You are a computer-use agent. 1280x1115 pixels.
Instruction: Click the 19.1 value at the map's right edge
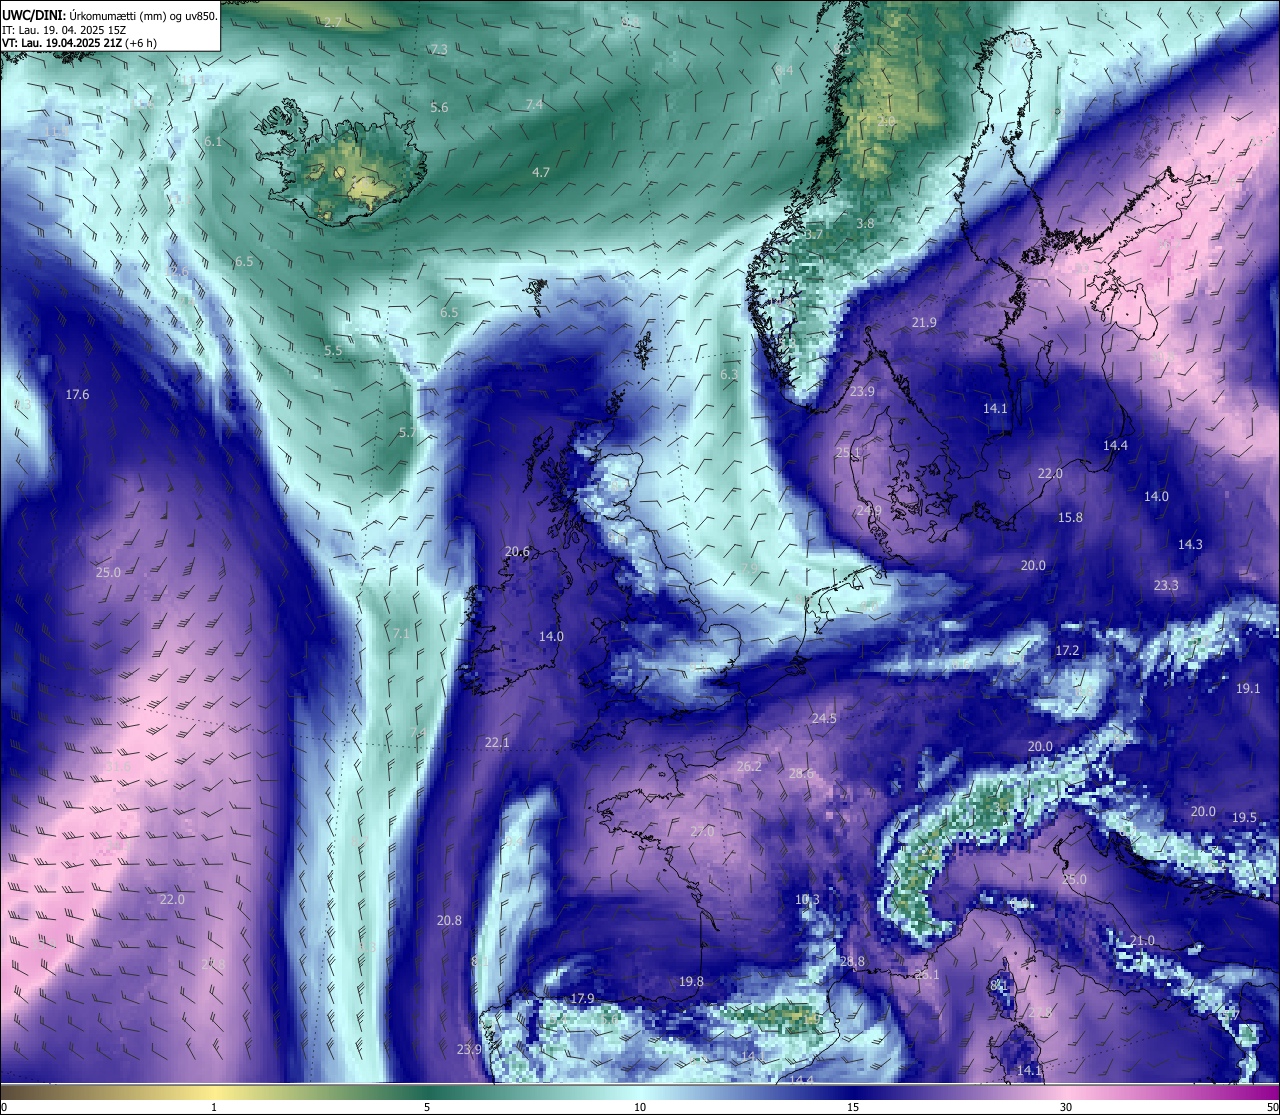tap(1248, 689)
